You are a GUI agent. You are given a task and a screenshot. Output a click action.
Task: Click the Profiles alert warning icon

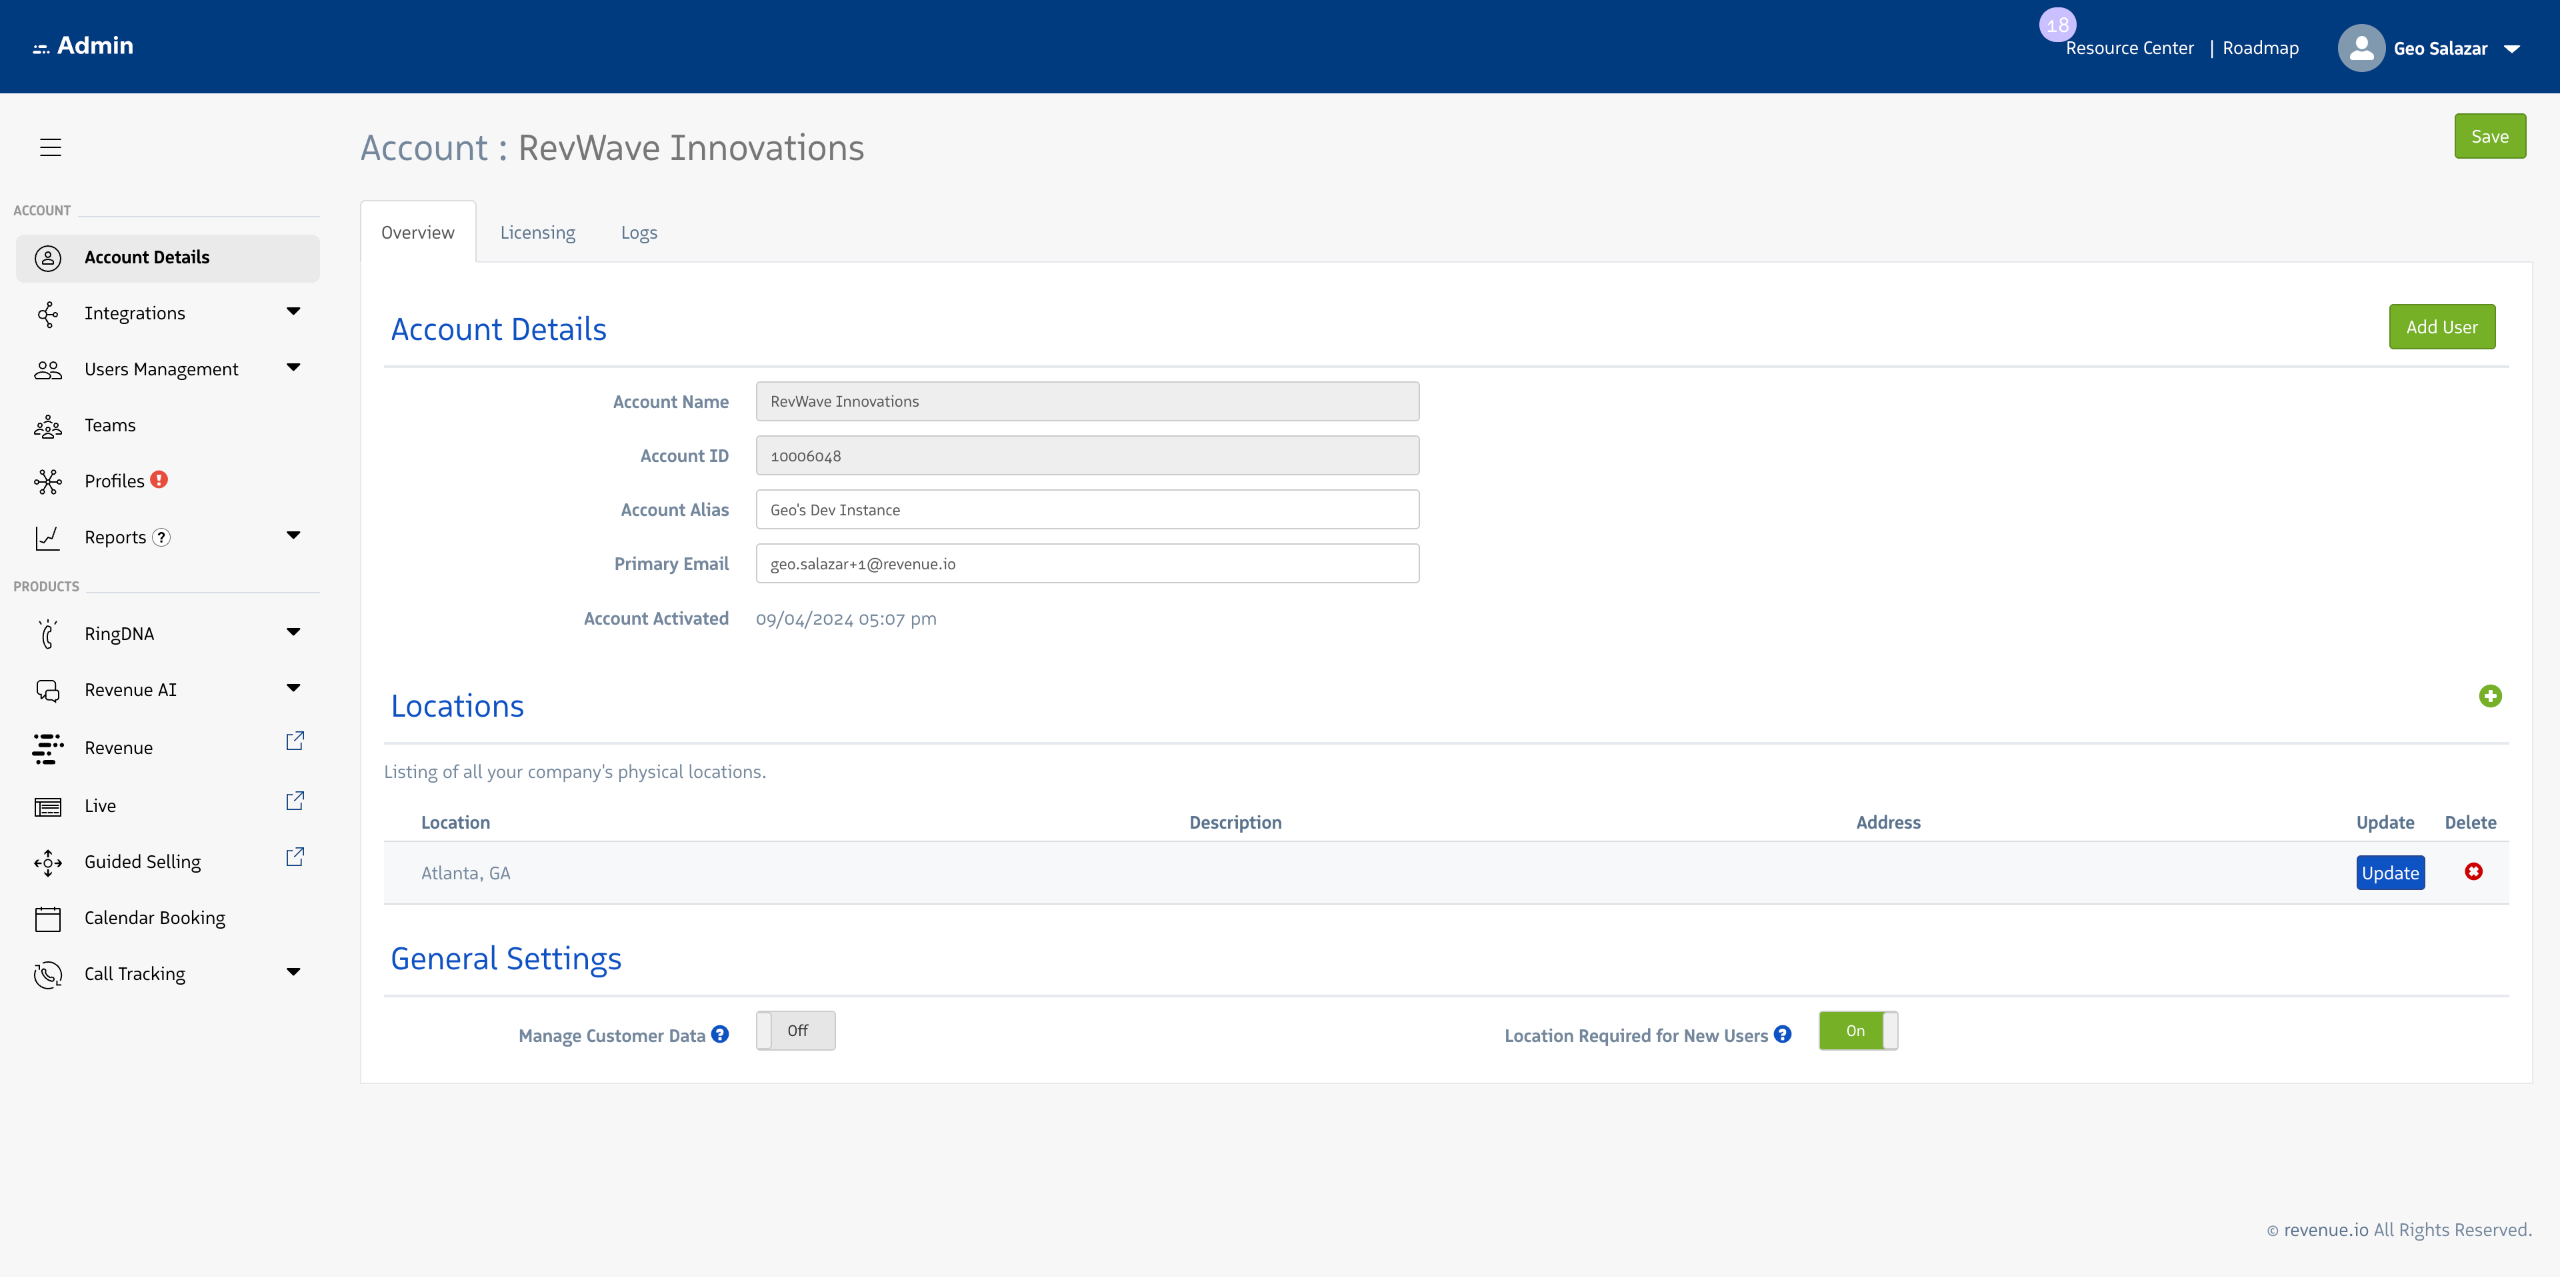coord(159,480)
